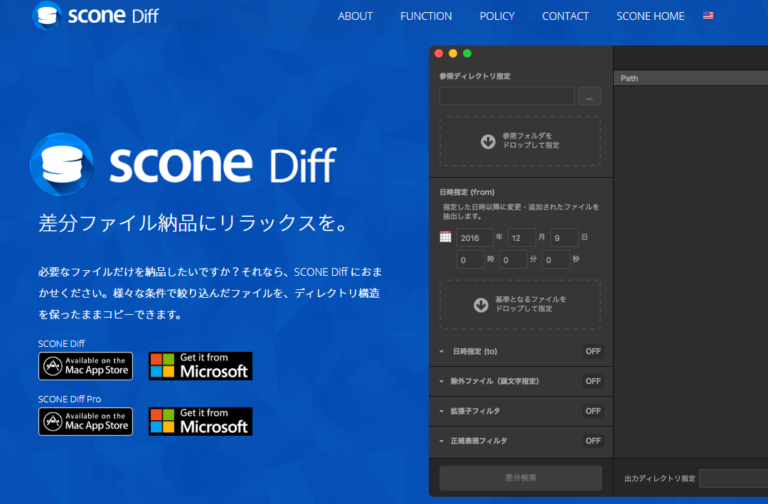Toggle the 除外ファイル OFF switch
768x504 pixels.
(x=593, y=381)
